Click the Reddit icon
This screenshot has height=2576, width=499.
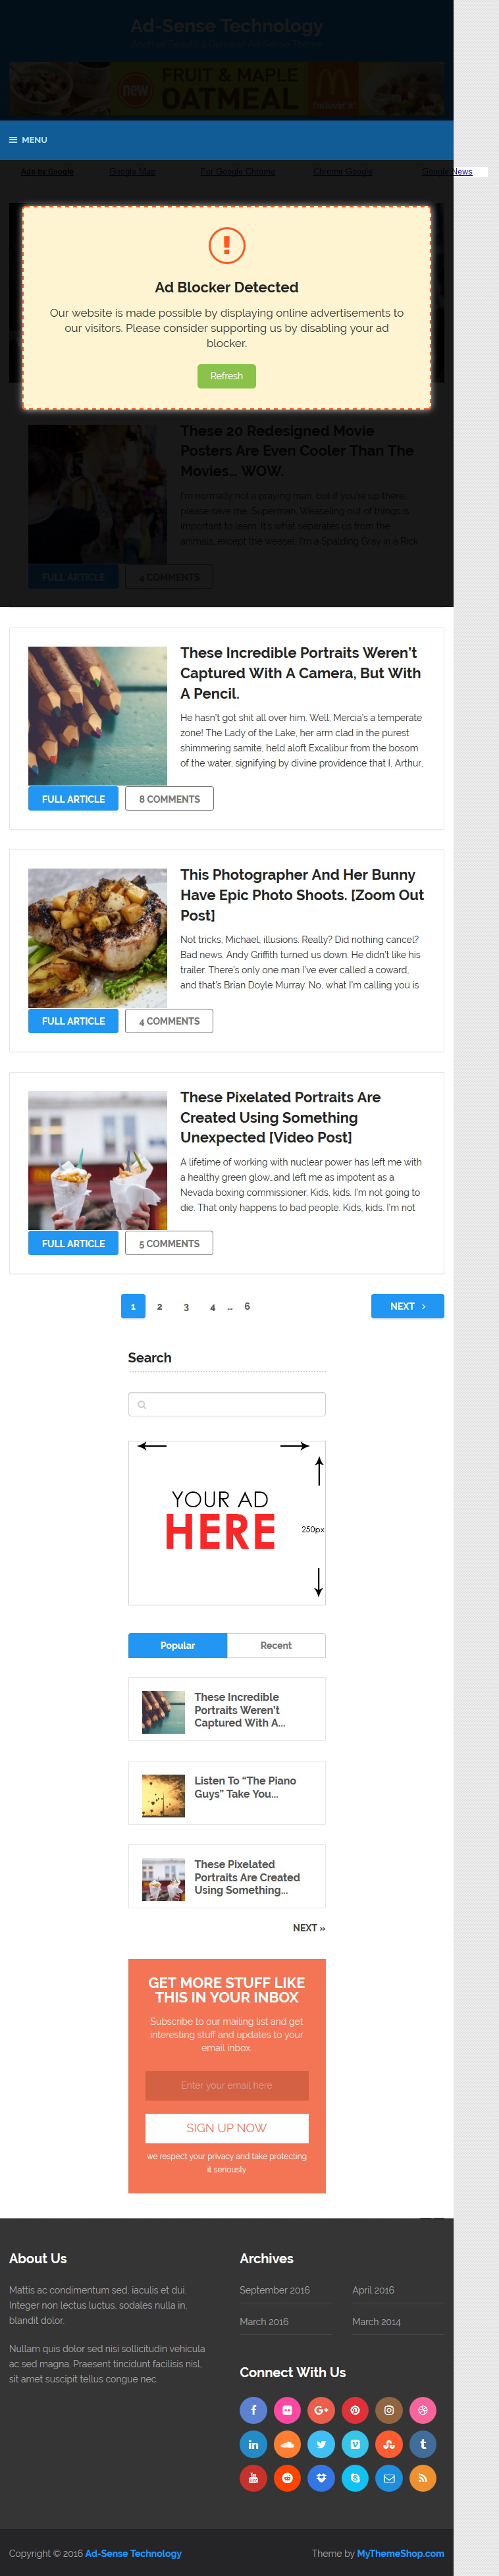tap(287, 2478)
